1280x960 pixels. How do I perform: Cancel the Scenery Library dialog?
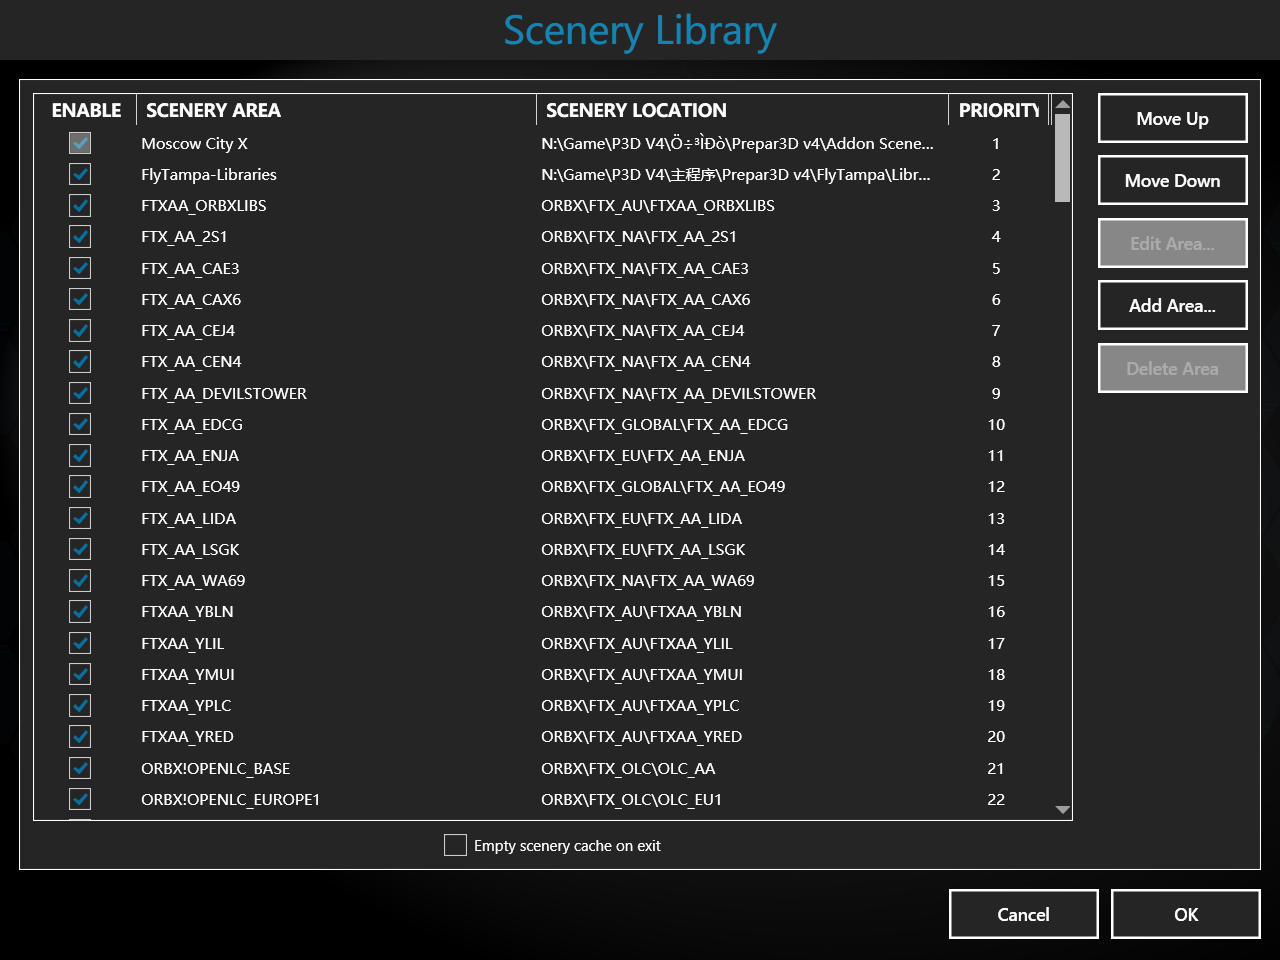[1023, 914]
